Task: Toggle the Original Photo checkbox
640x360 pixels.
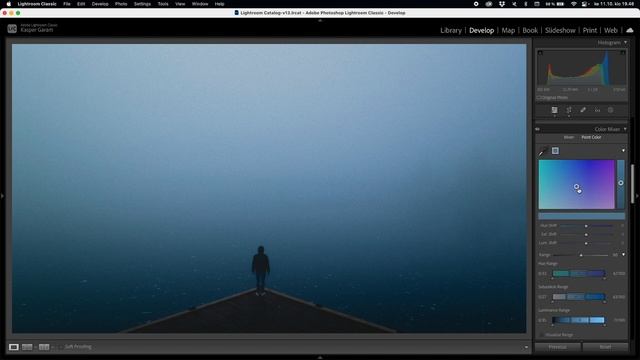Action: 538,98
